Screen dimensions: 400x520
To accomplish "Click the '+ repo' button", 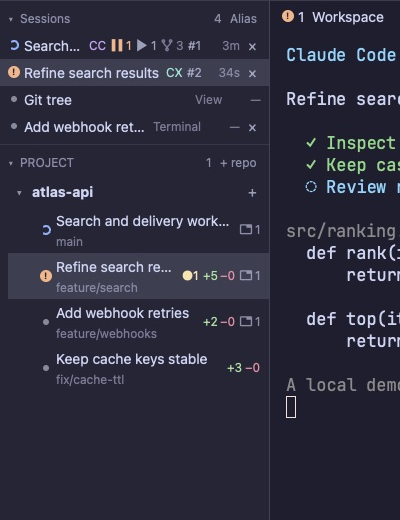I will coord(238,163).
